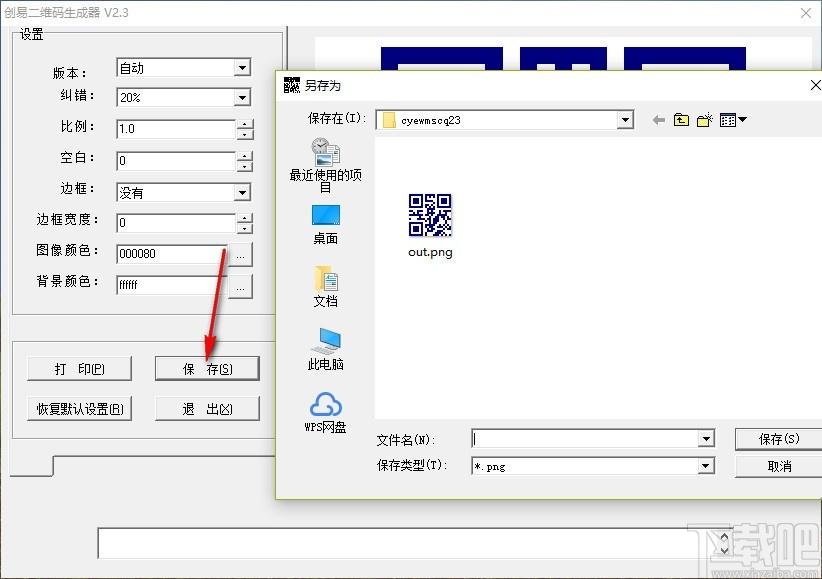
Task: Go back using the left arrow icon
Action: (x=658, y=121)
